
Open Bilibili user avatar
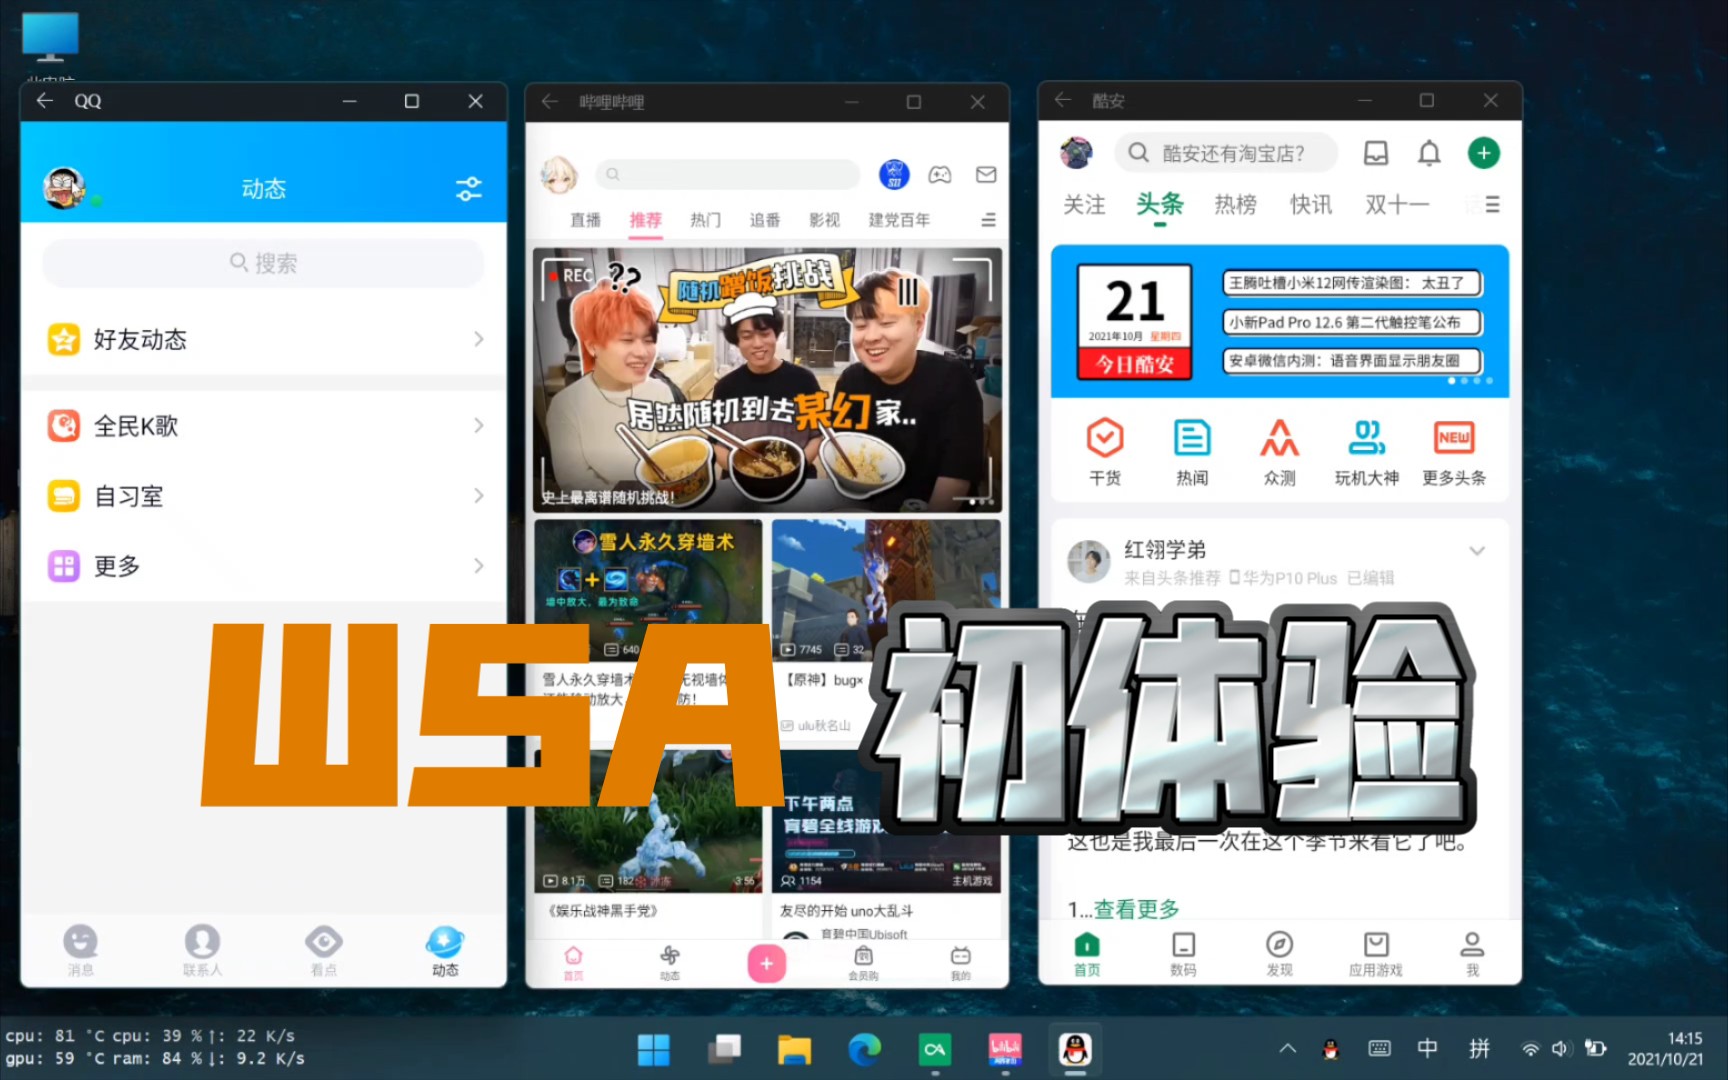(x=559, y=174)
